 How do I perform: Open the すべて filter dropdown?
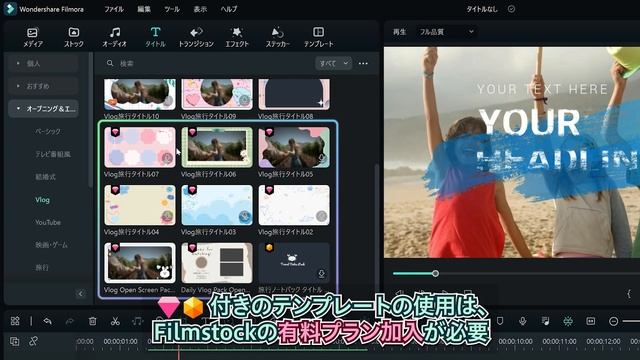[333, 63]
